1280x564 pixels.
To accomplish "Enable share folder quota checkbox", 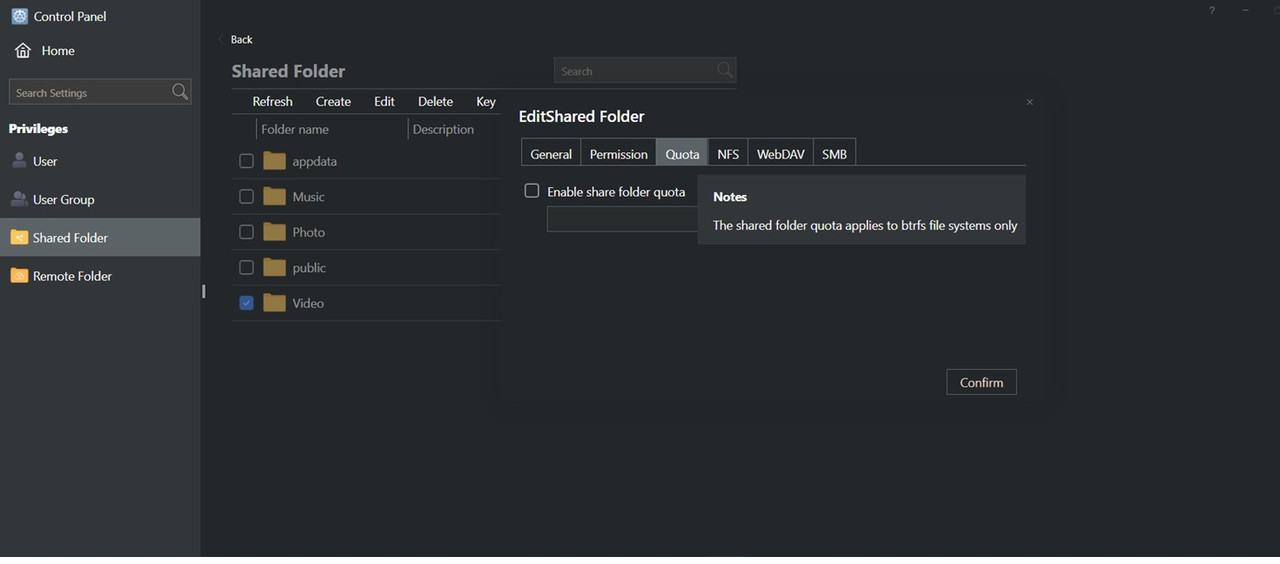I will (x=532, y=191).
